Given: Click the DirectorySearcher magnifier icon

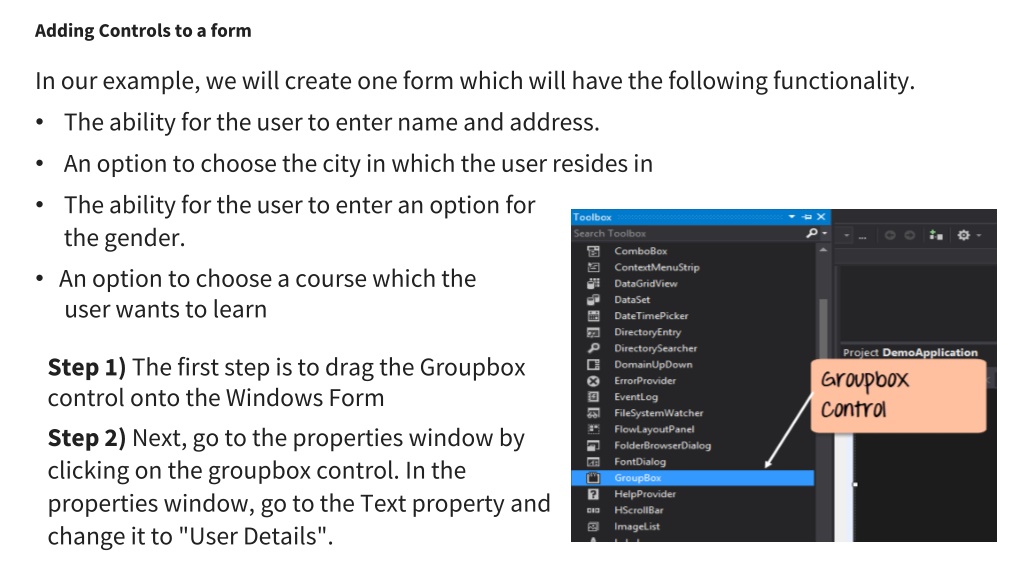Looking at the screenshot, I should (x=593, y=348).
